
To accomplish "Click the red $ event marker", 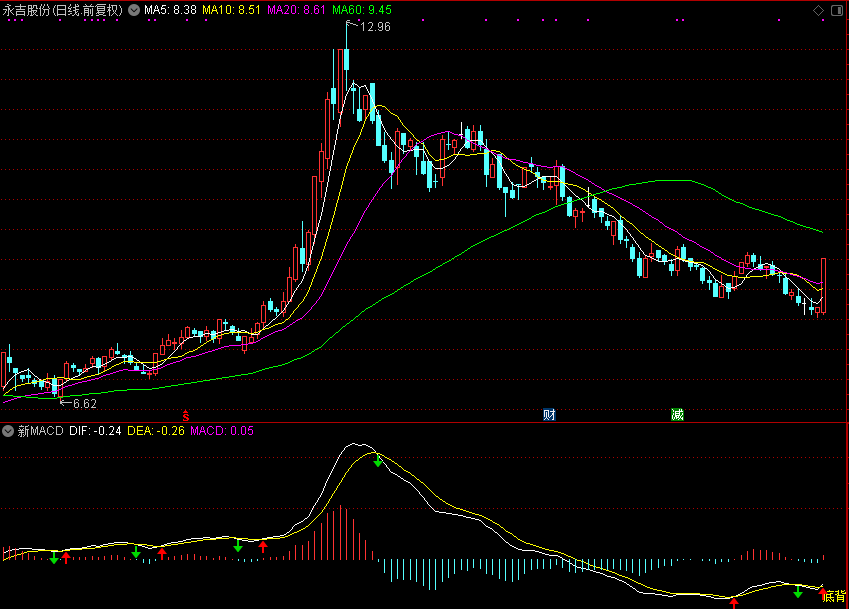I will [184, 414].
